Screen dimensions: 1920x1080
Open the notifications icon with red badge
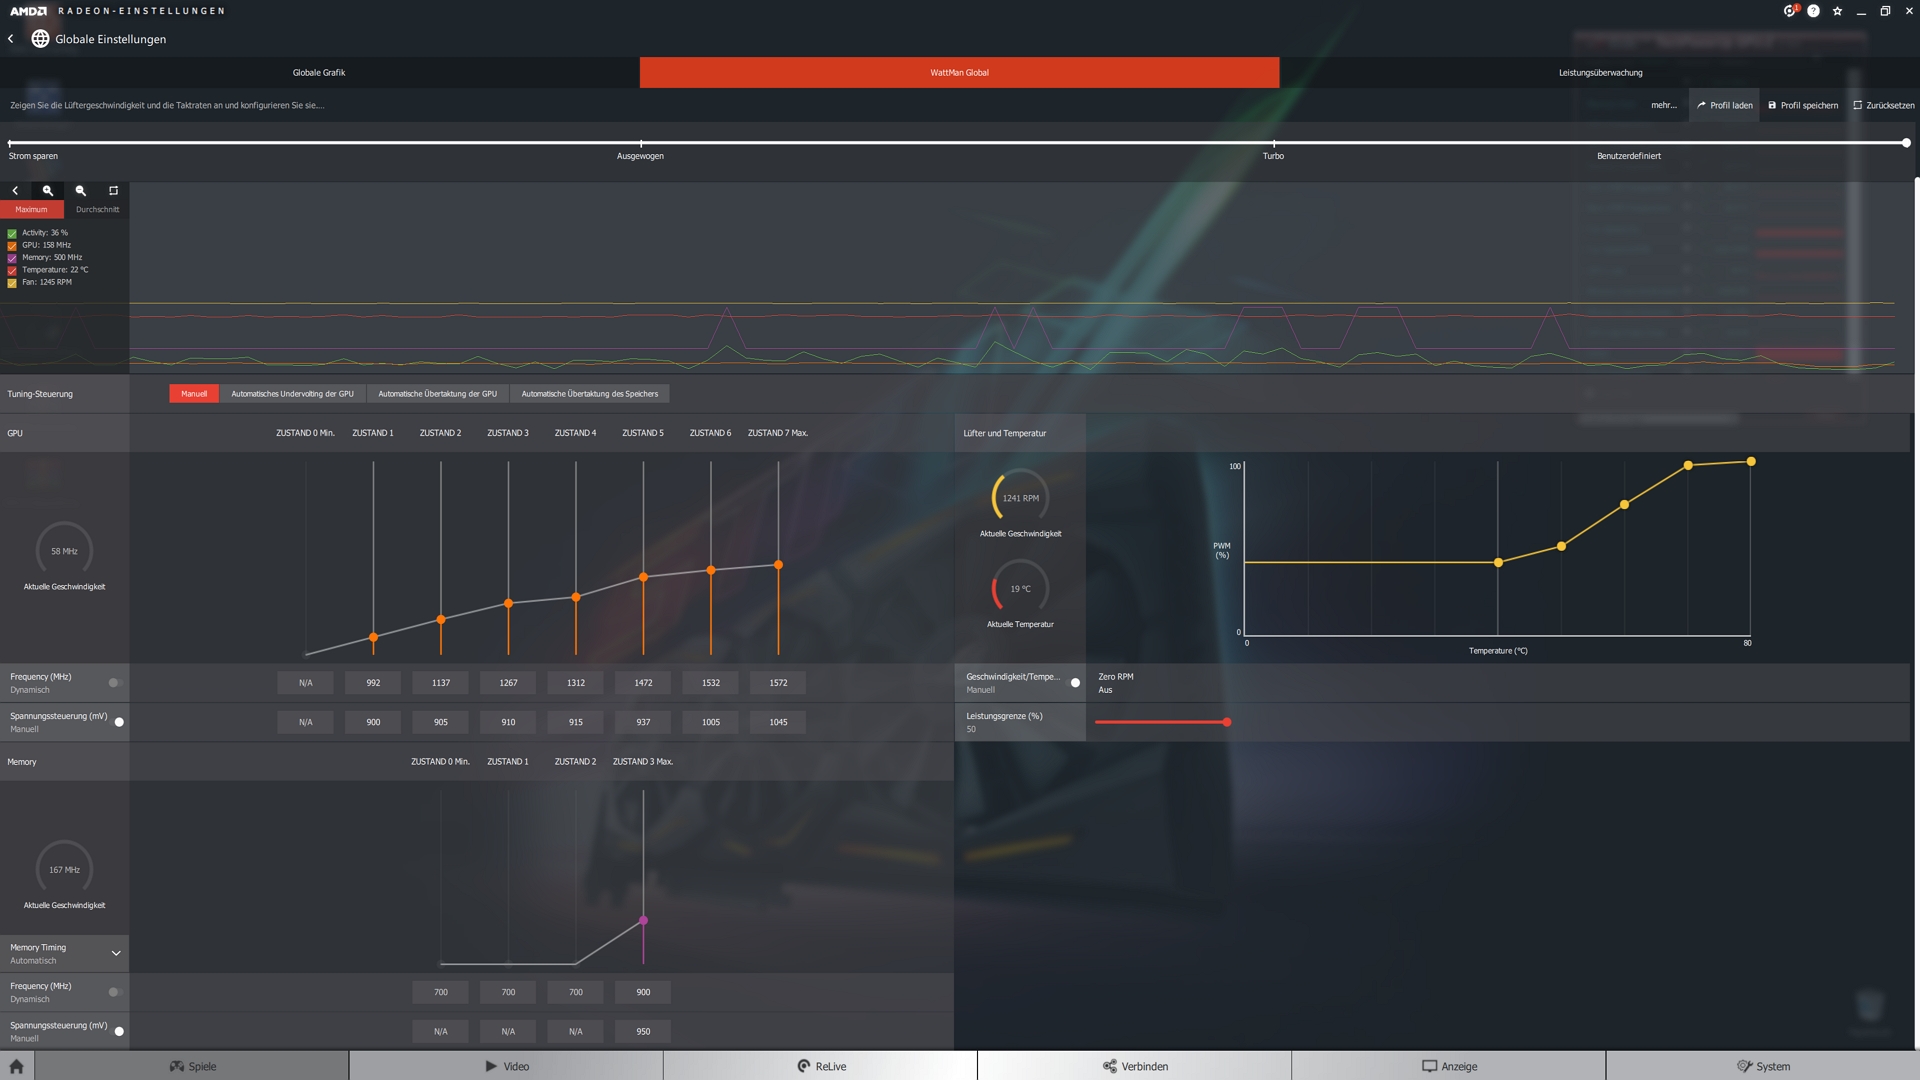tap(1790, 11)
